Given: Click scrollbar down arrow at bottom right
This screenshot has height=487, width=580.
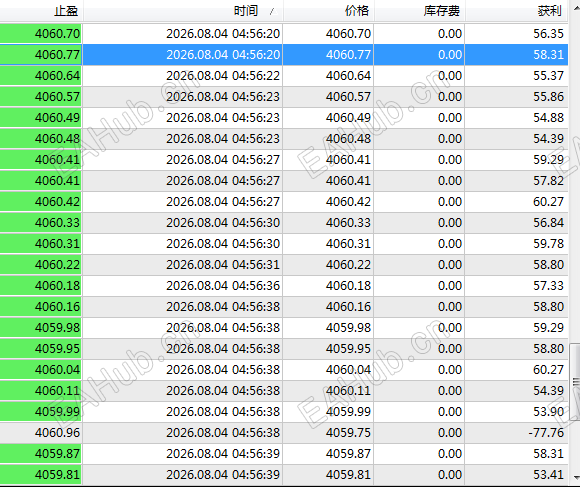Looking at the screenshot, I should pos(576,477).
